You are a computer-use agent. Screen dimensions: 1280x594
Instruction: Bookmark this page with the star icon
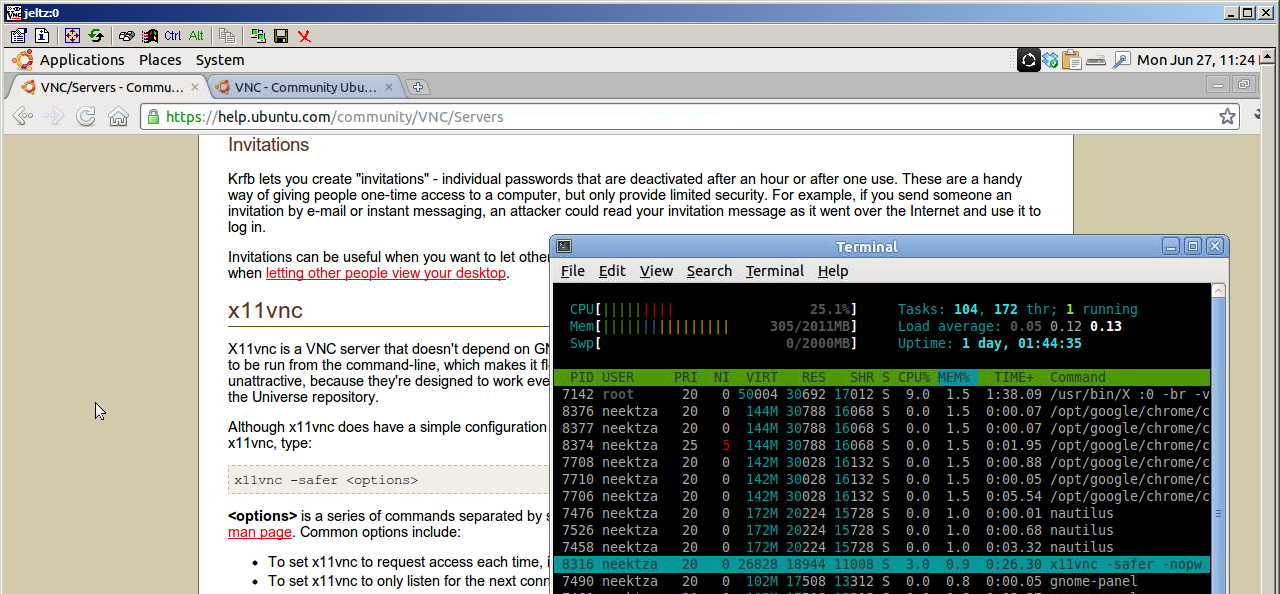(1227, 117)
